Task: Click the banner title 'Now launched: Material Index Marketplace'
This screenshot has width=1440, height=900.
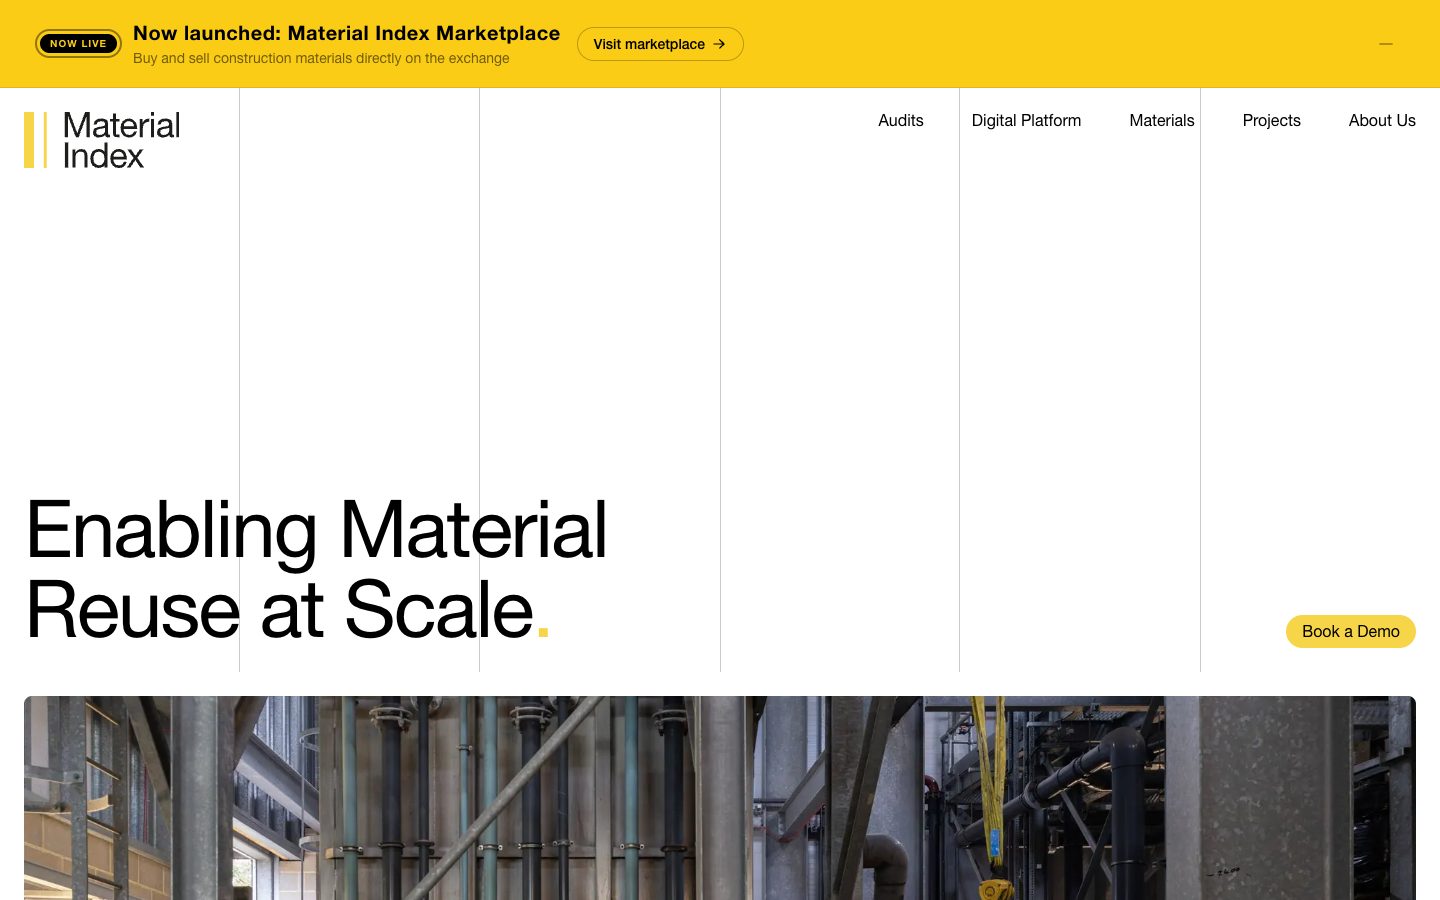Action: tap(347, 33)
